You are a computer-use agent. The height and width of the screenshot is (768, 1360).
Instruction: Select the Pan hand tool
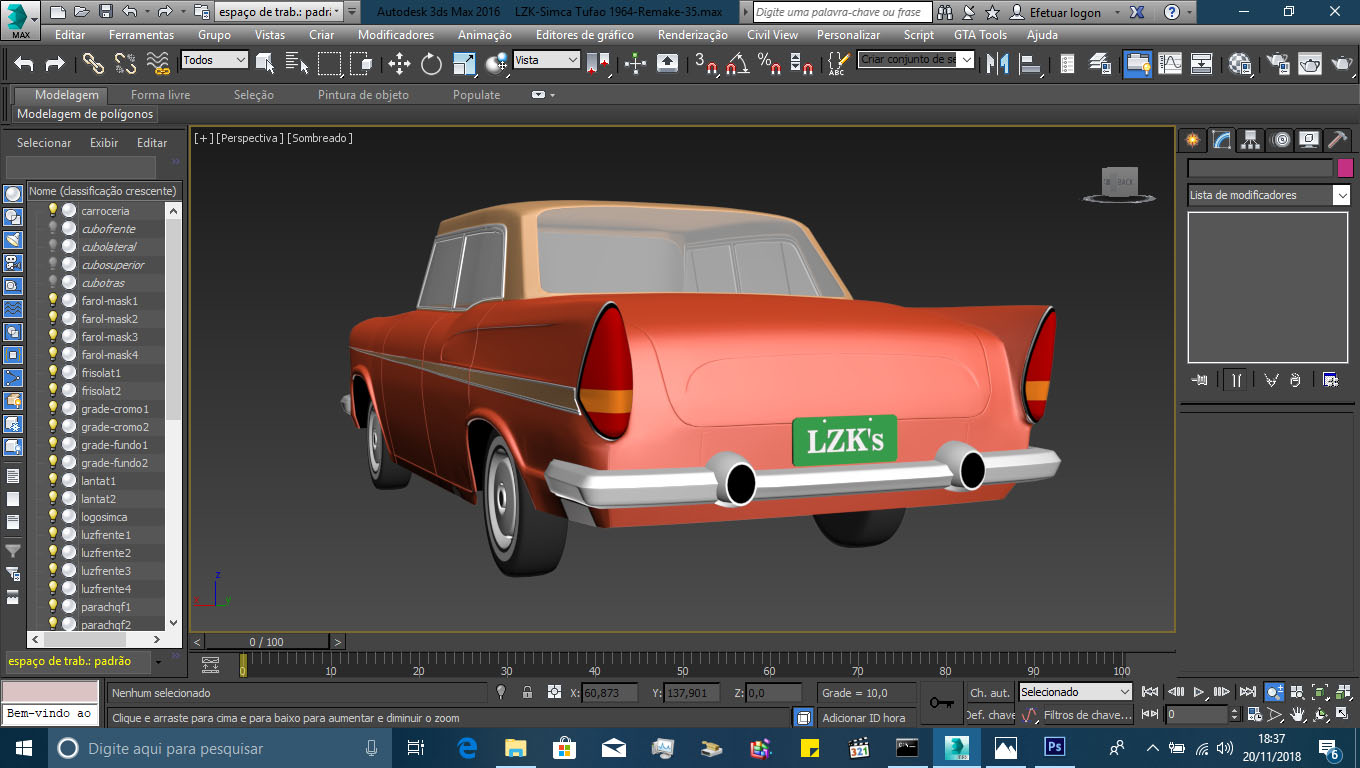coord(1298,714)
